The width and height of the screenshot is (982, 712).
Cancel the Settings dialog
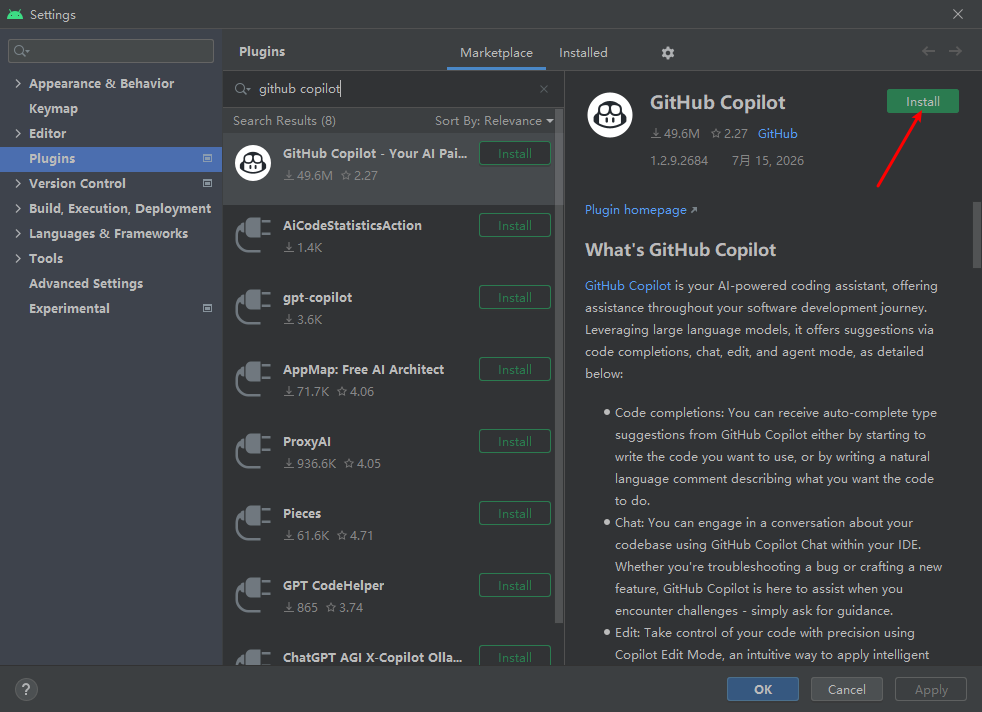[x=847, y=689]
